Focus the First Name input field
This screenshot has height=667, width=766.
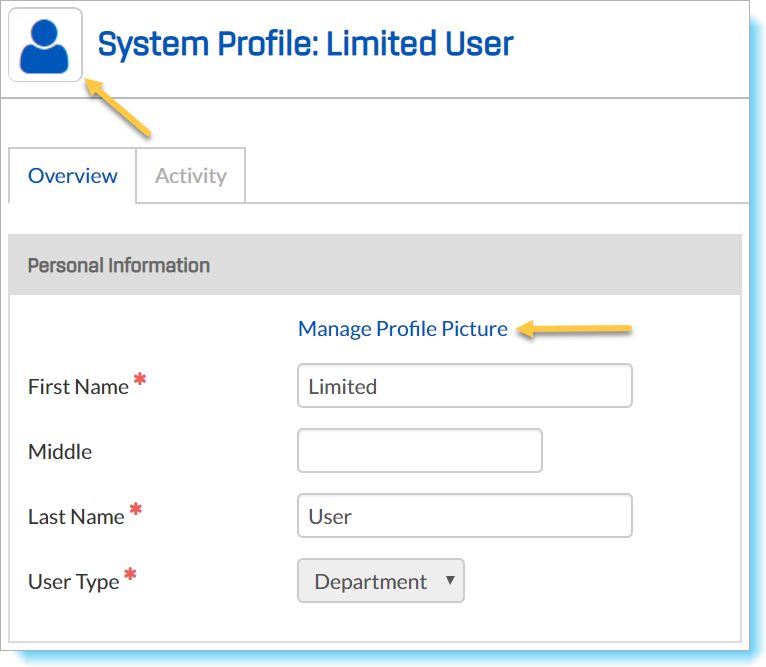click(465, 386)
